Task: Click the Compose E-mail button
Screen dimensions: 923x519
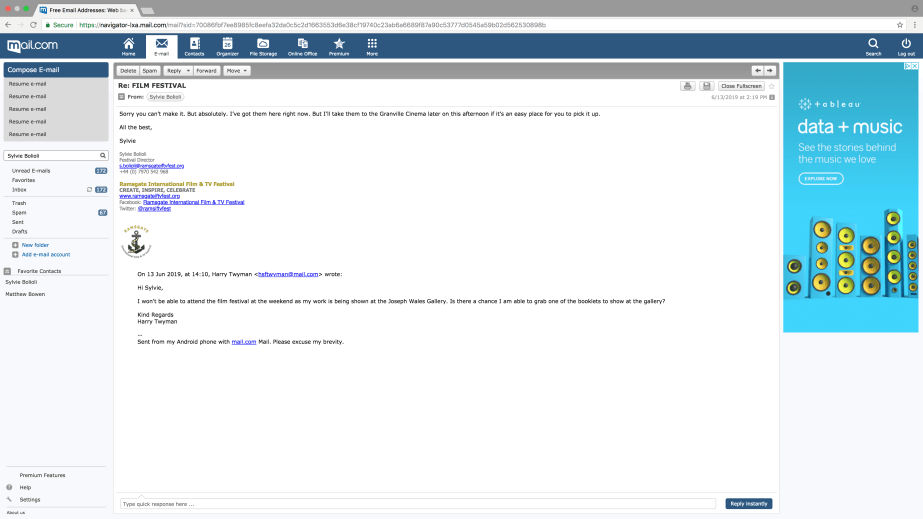Action: click(56, 69)
